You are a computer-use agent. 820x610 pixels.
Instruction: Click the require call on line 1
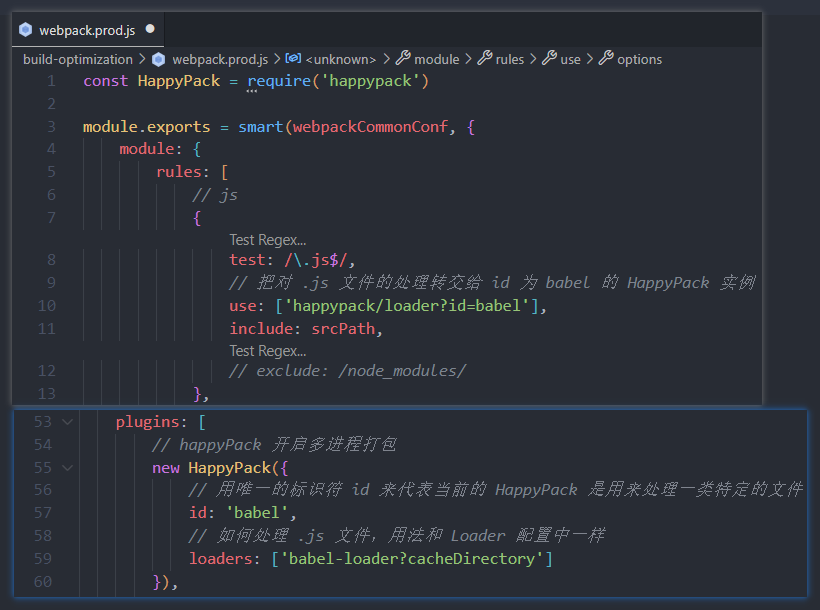[279, 81]
